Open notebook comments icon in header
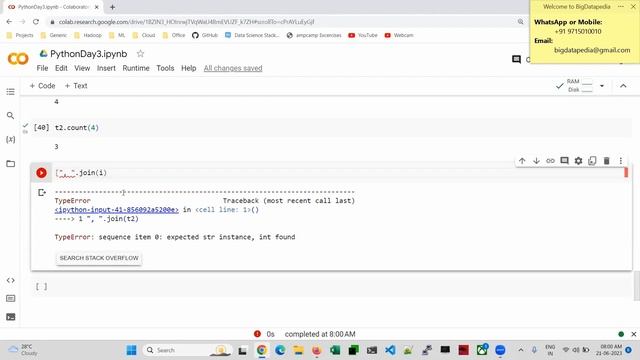Screen dimensions: 640x360 [x=516, y=60]
